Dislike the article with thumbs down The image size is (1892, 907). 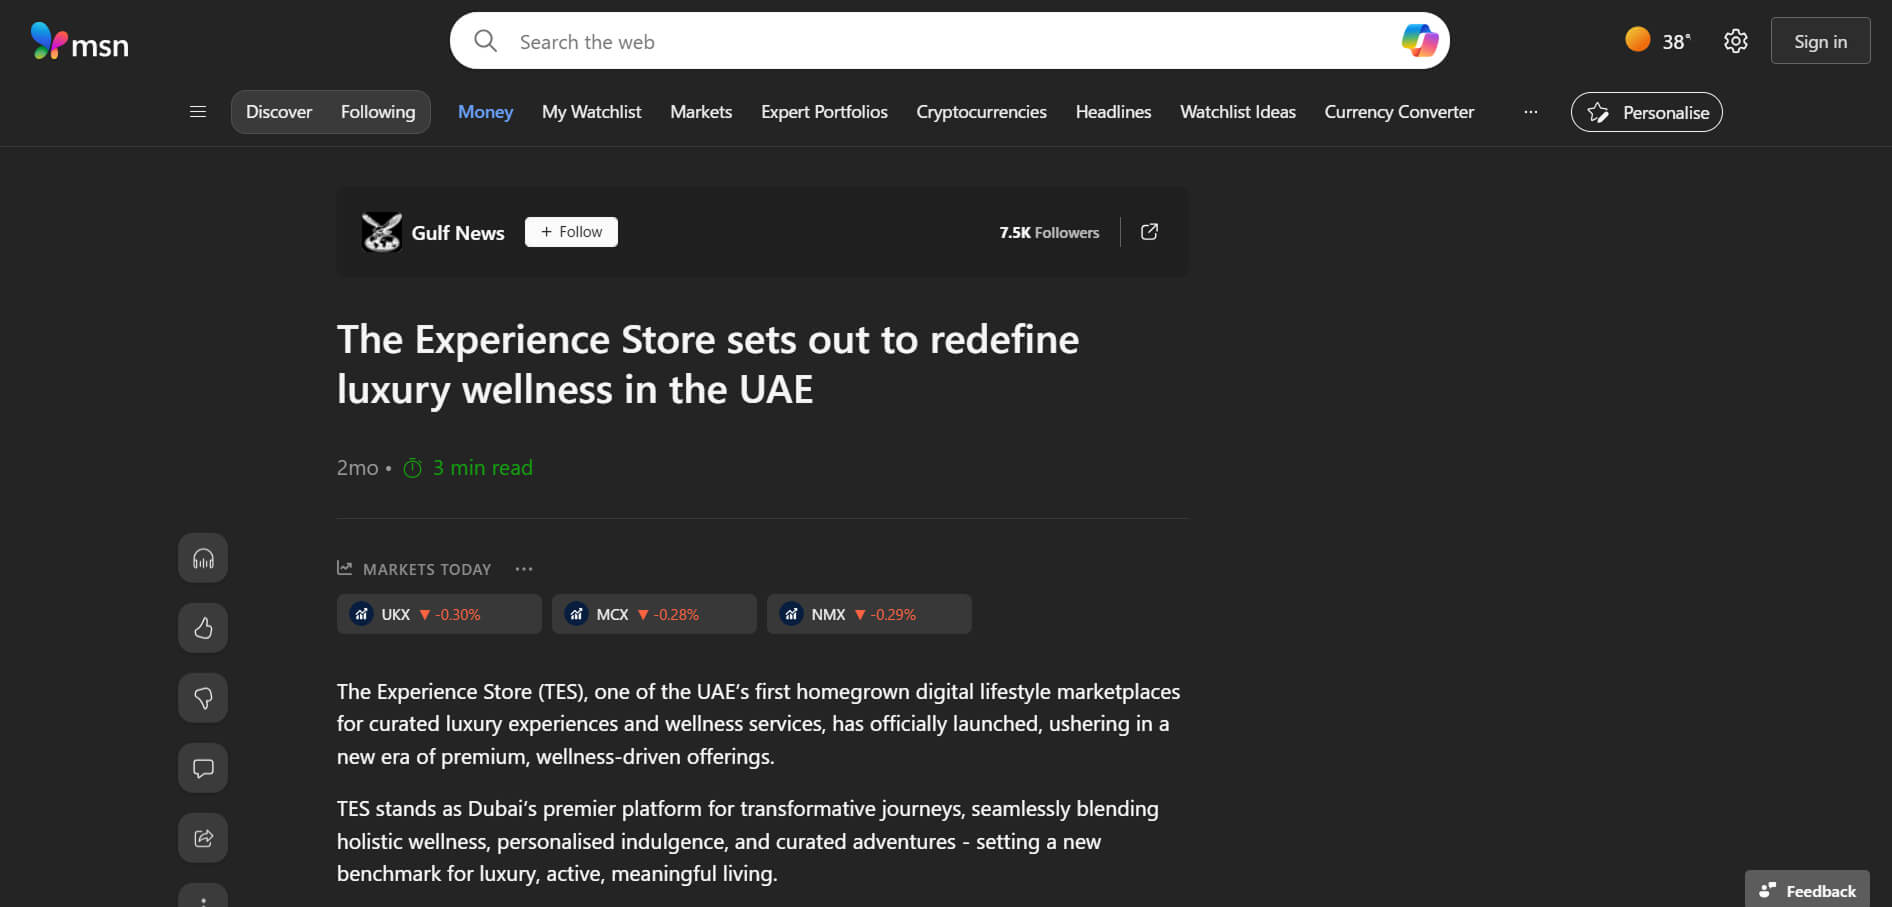pos(203,698)
